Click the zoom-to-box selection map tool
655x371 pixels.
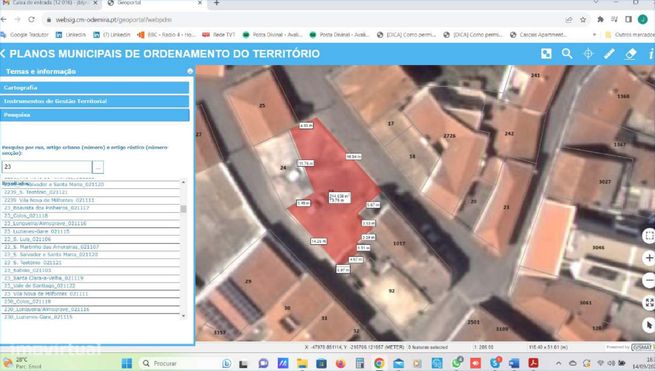coord(649,236)
